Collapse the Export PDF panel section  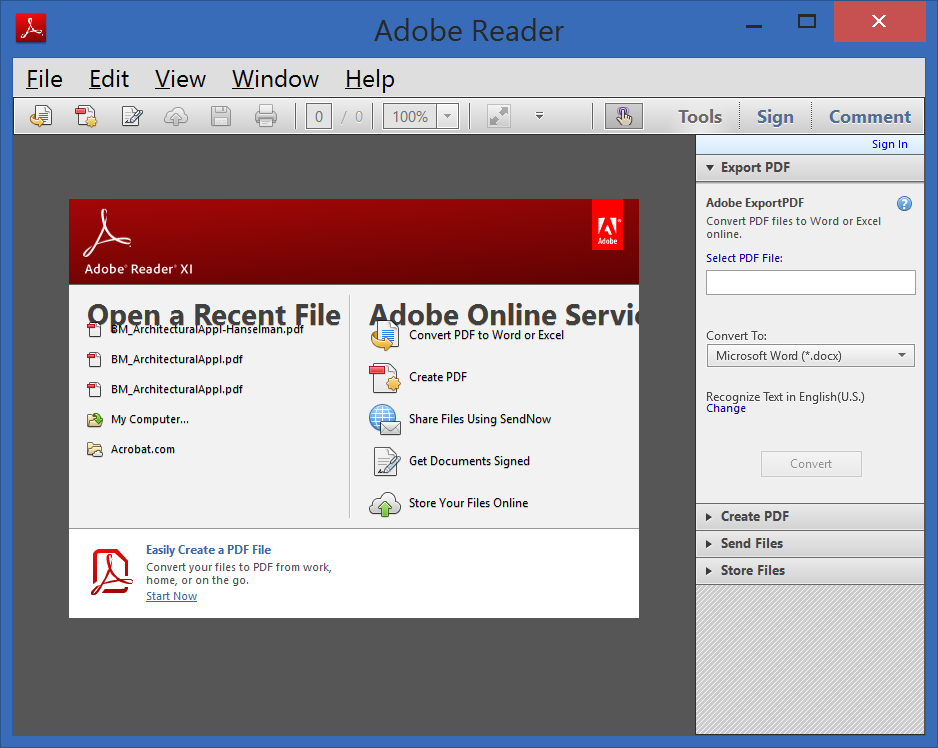(x=755, y=168)
